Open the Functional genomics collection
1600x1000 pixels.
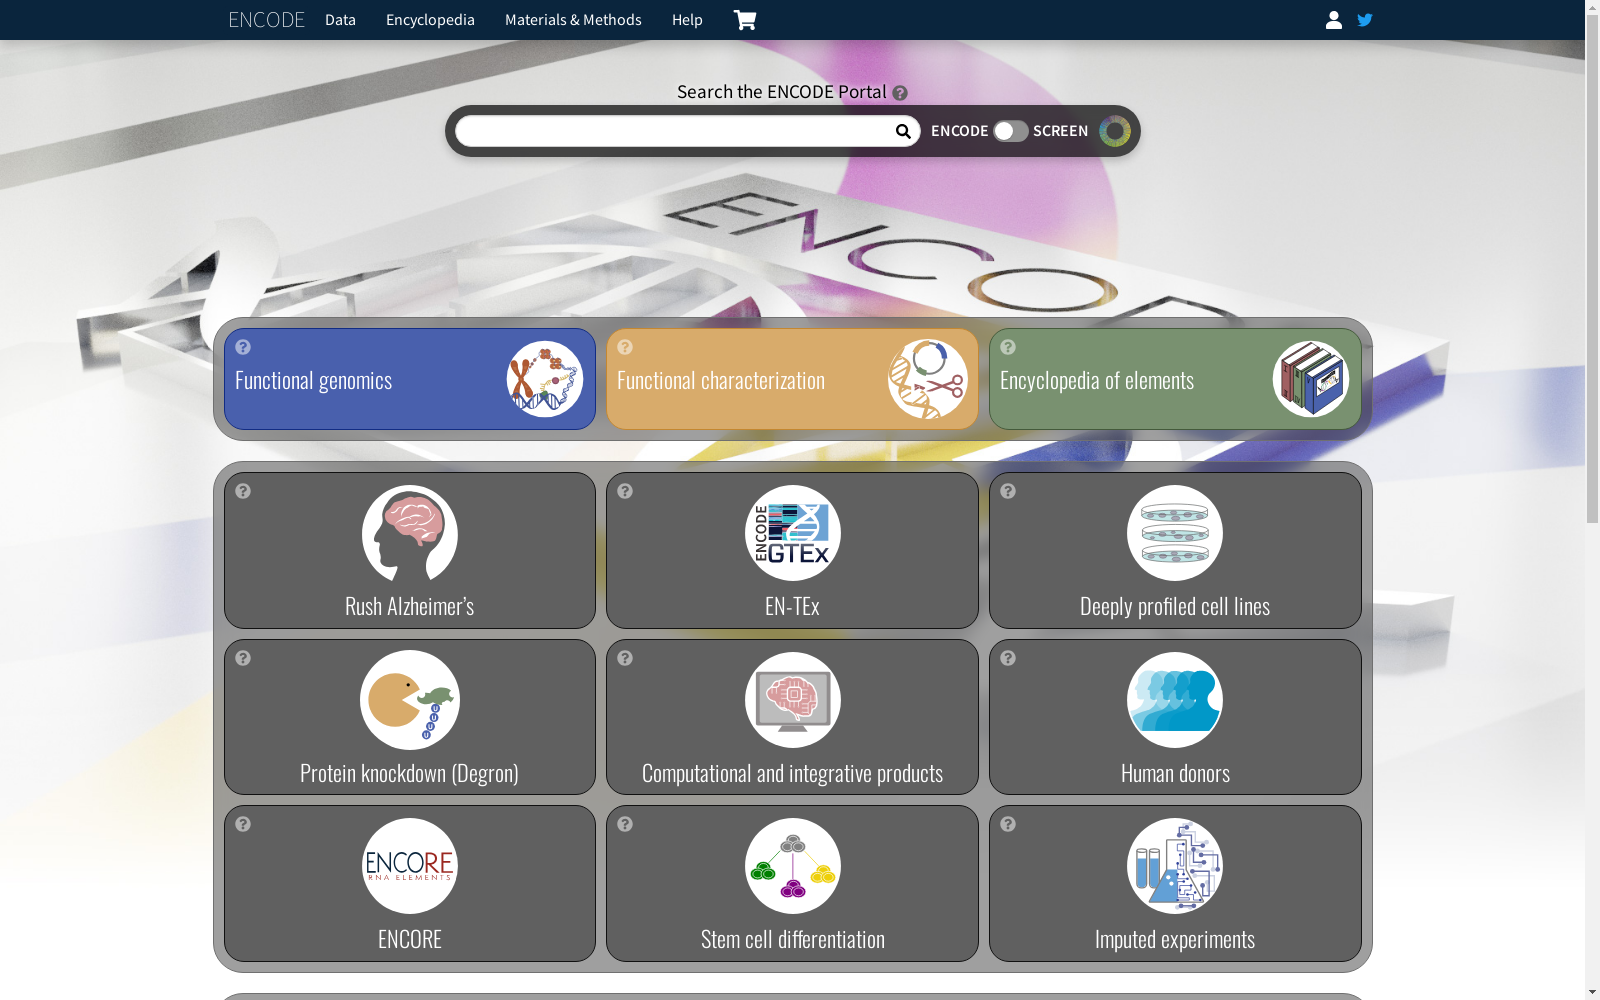[410, 379]
